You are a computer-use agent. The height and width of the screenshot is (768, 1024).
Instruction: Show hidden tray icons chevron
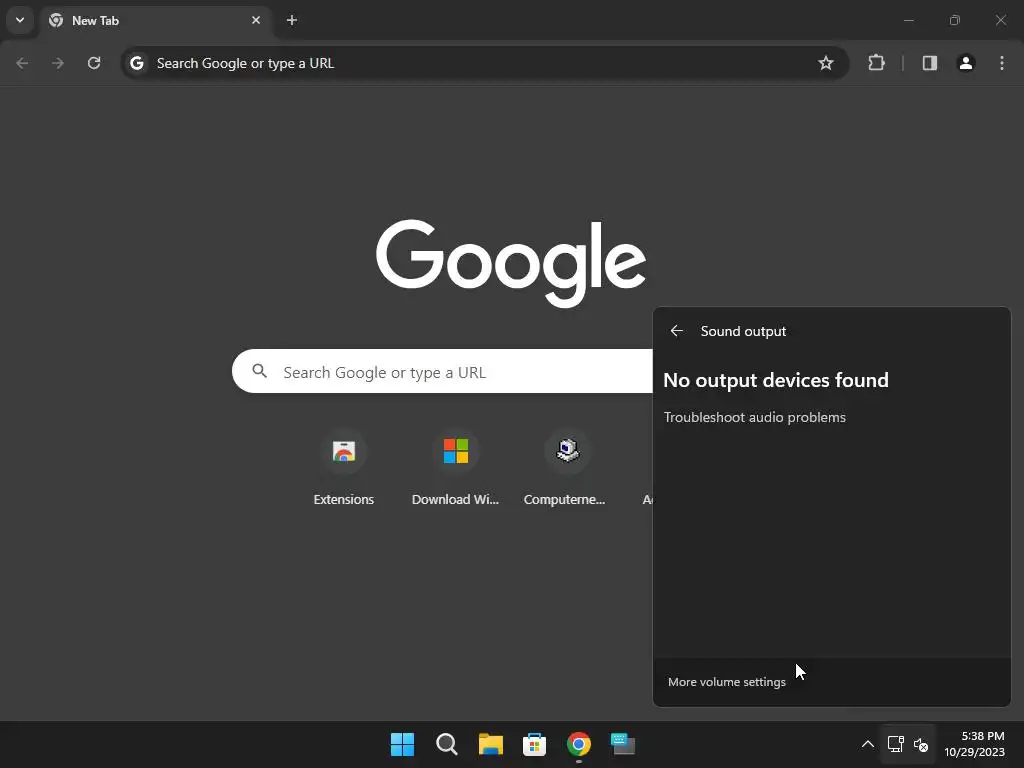867,744
